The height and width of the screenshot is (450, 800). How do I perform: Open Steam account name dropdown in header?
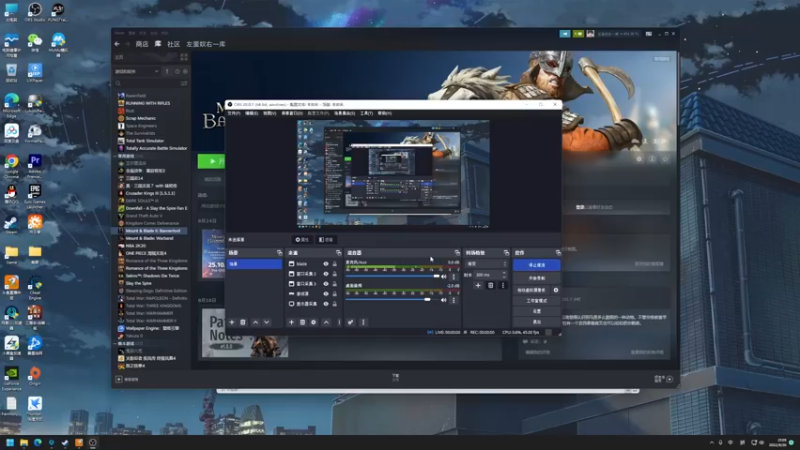click(617, 34)
